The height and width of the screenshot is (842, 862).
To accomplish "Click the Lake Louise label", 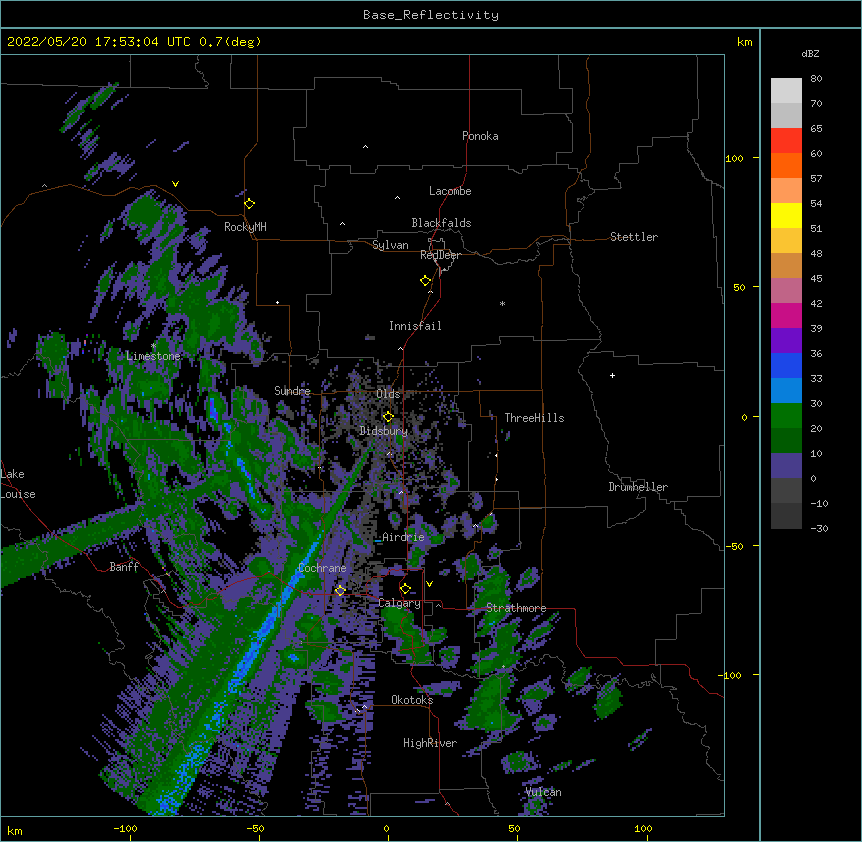I will [x=18, y=484].
